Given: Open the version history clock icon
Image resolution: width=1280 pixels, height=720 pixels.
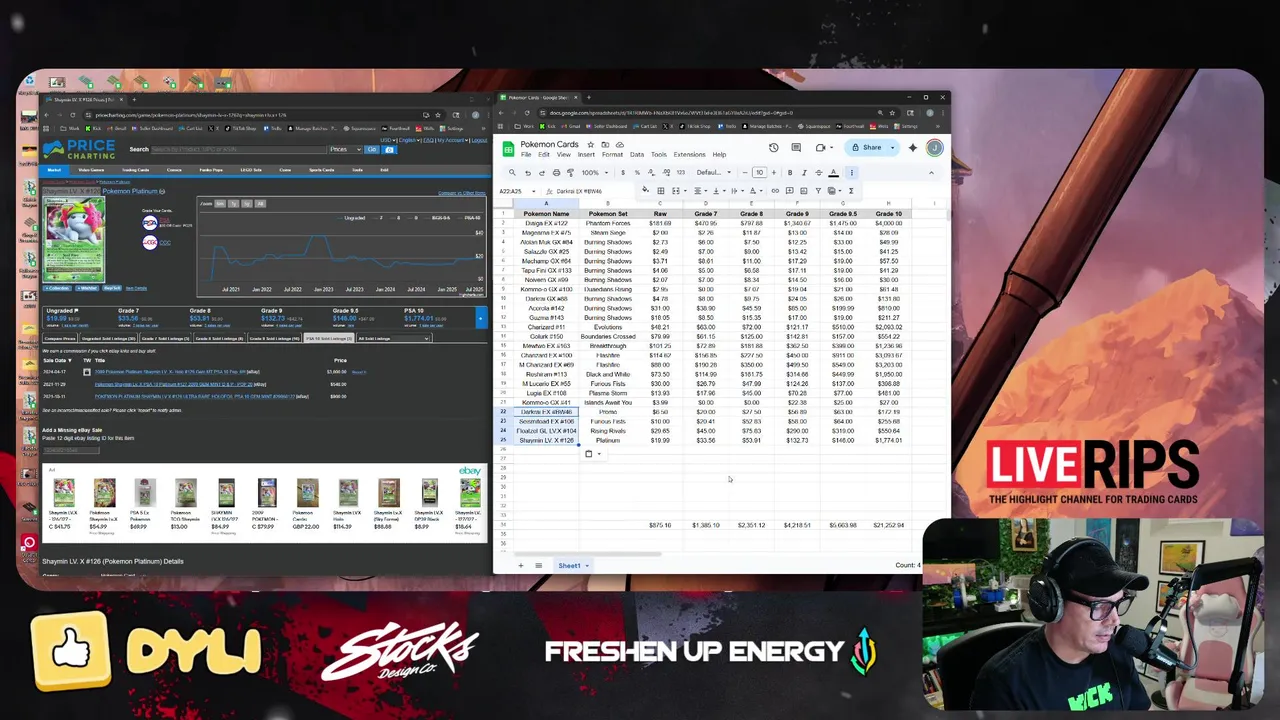Looking at the screenshot, I should click(x=774, y=148).
